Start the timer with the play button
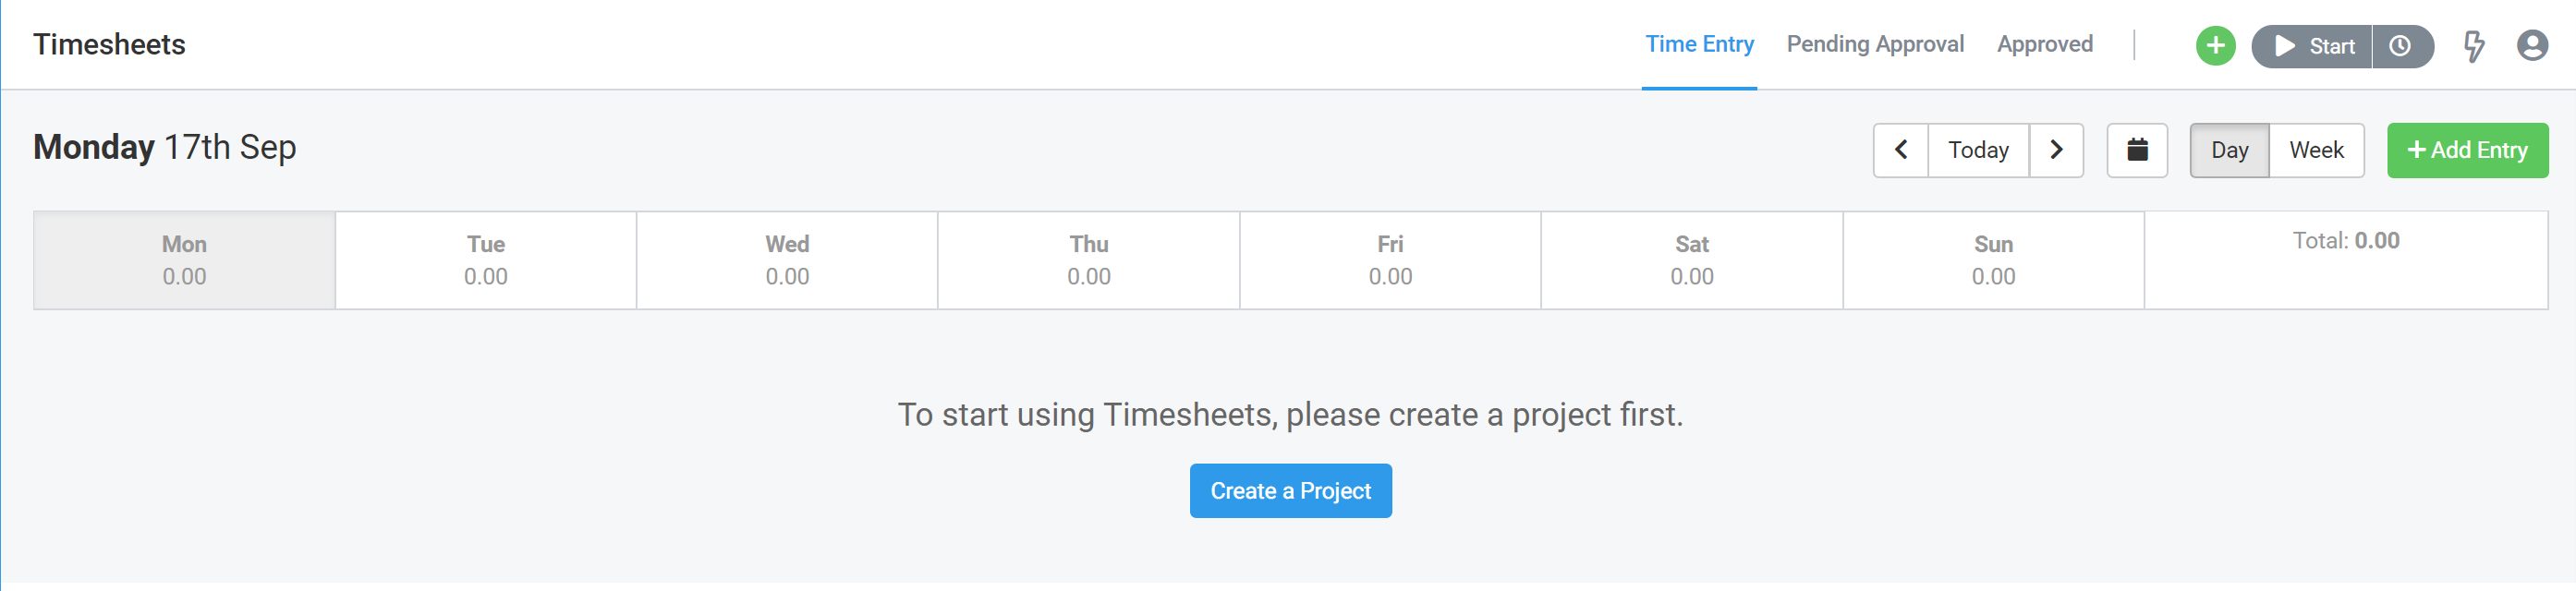The height and width of the screenshot is (591, 2576). (2311, 46)
